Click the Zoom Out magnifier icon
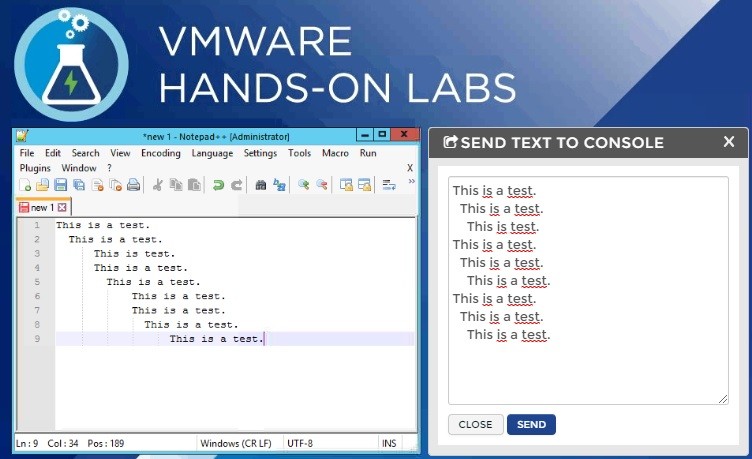The image size is (752, 459). click(321, 185)
